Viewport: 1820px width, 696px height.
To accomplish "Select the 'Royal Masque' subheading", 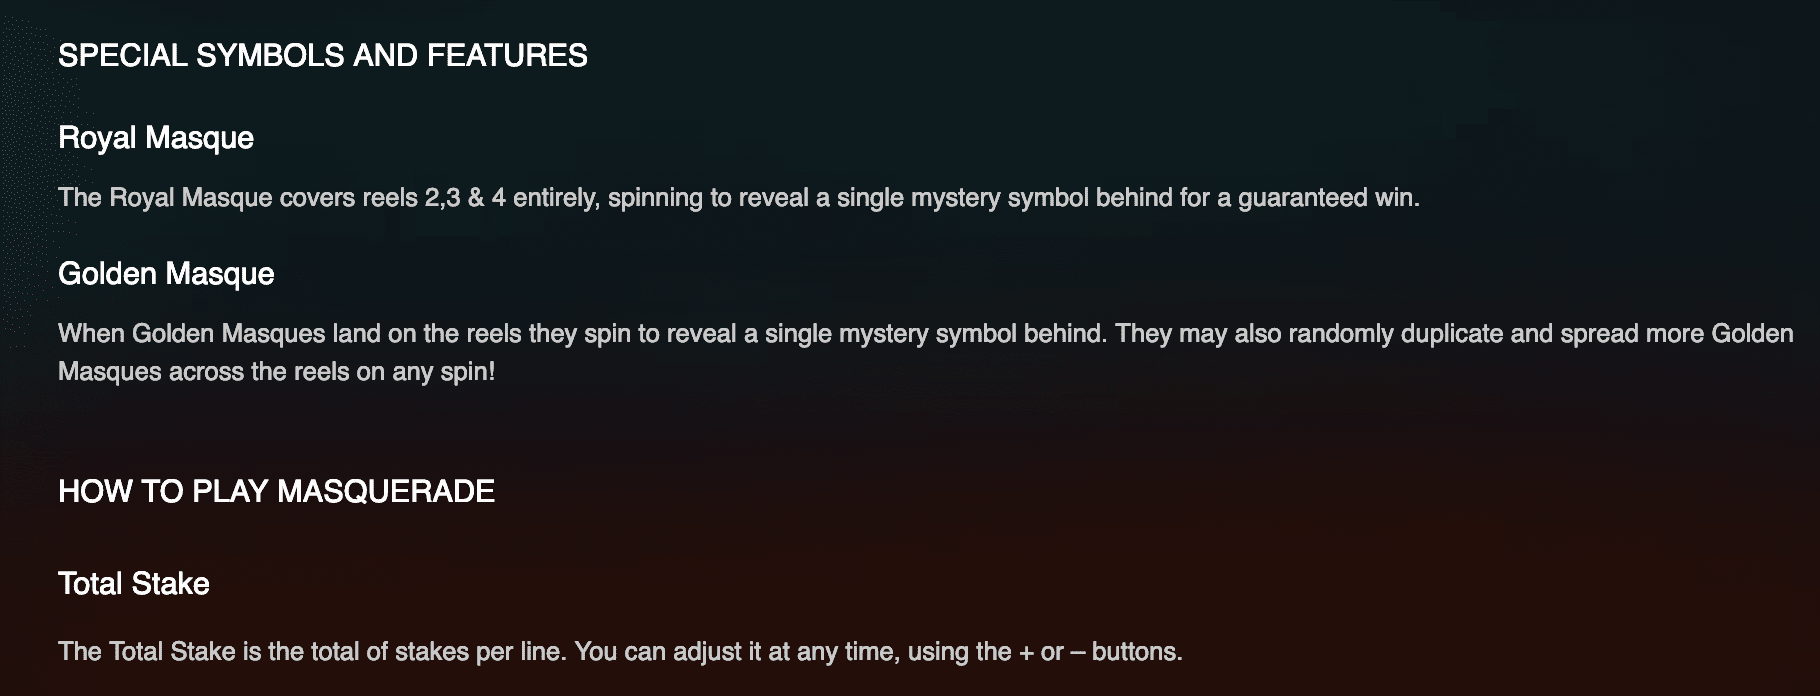I will click(156, 138).
